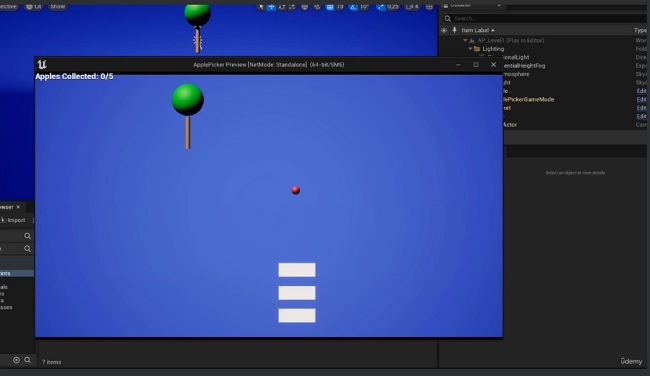The height and width of the screenshot is (376, 650).
Task: Click the brown tree trunk in game preview
Action: [188, 133]
